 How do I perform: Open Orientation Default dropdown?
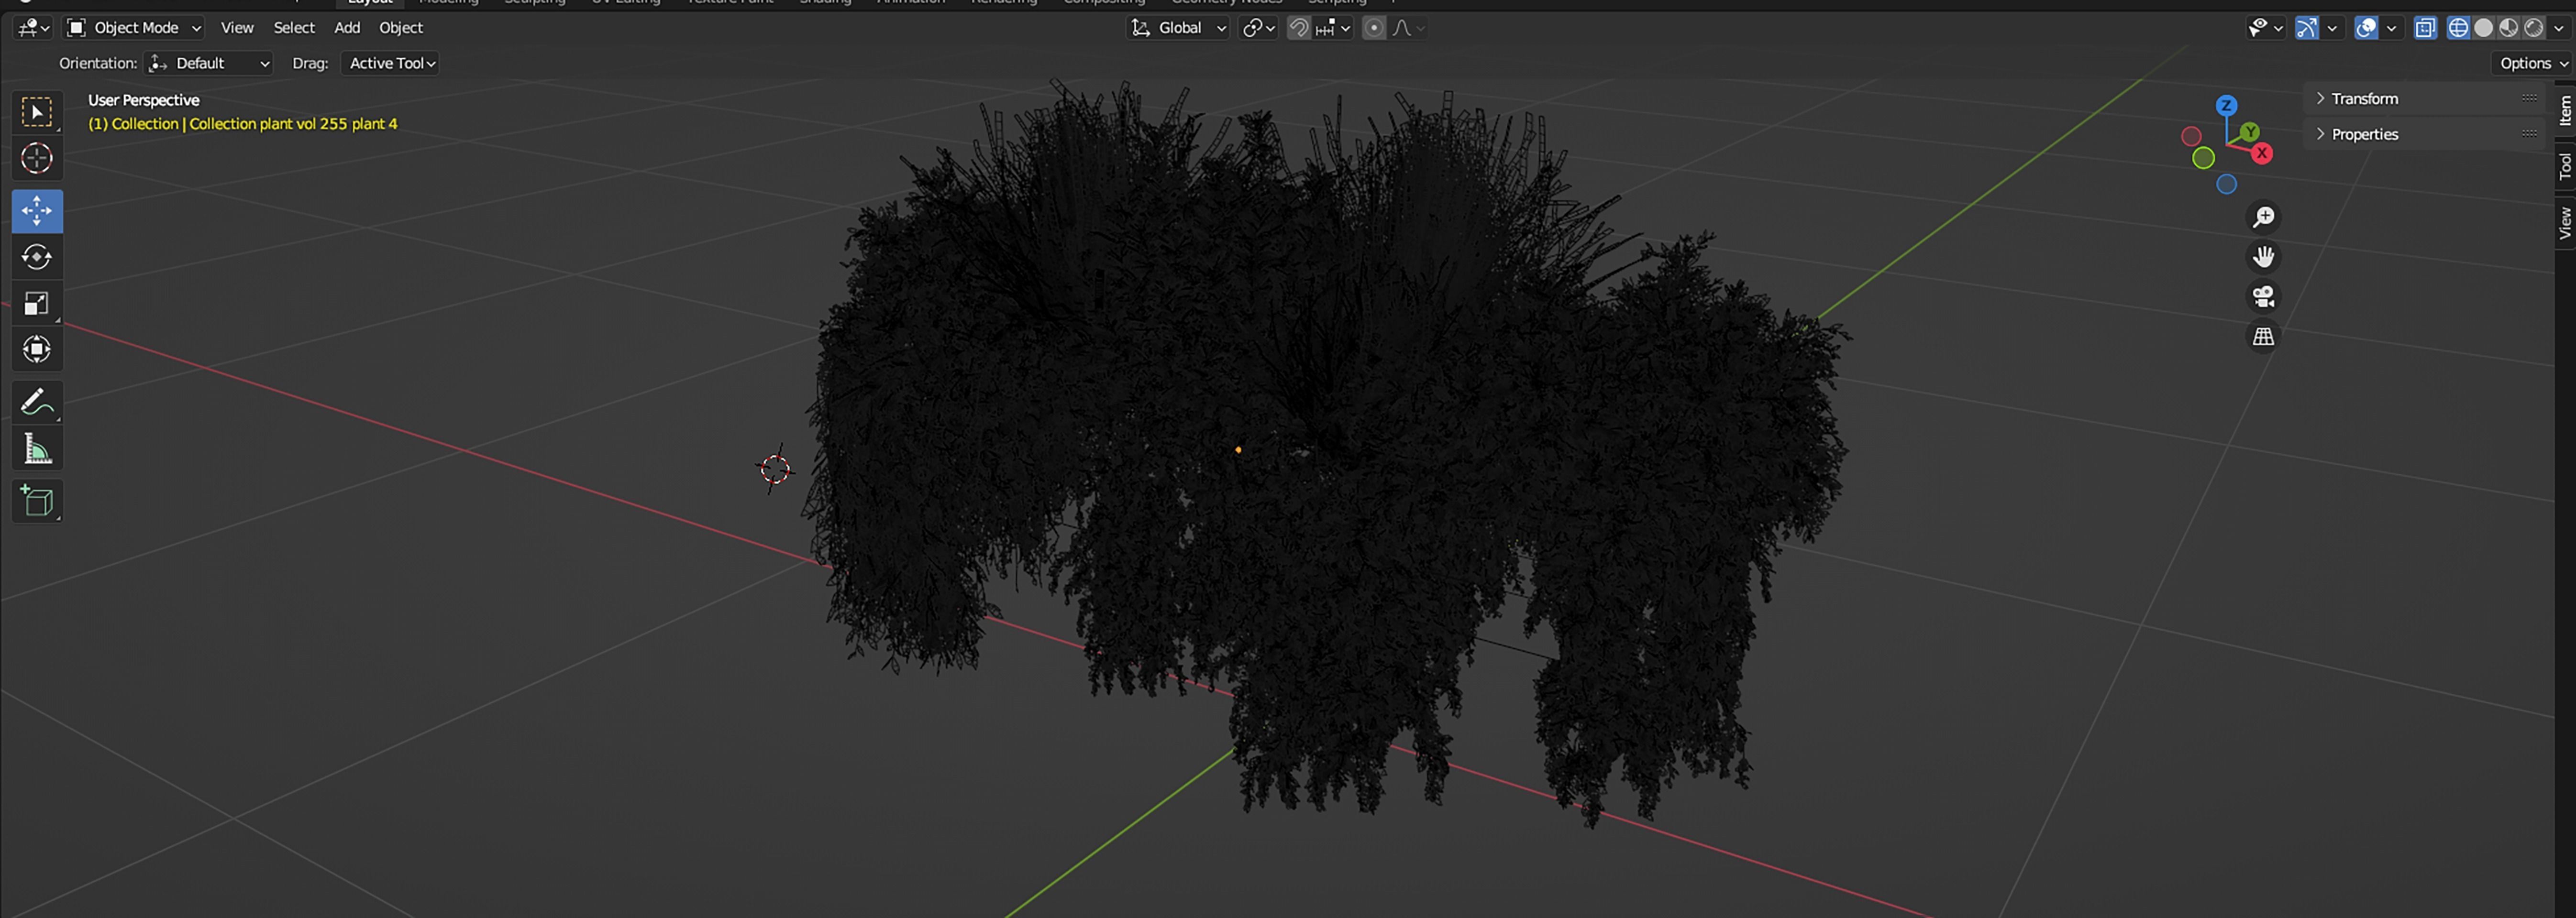point(209,63)
